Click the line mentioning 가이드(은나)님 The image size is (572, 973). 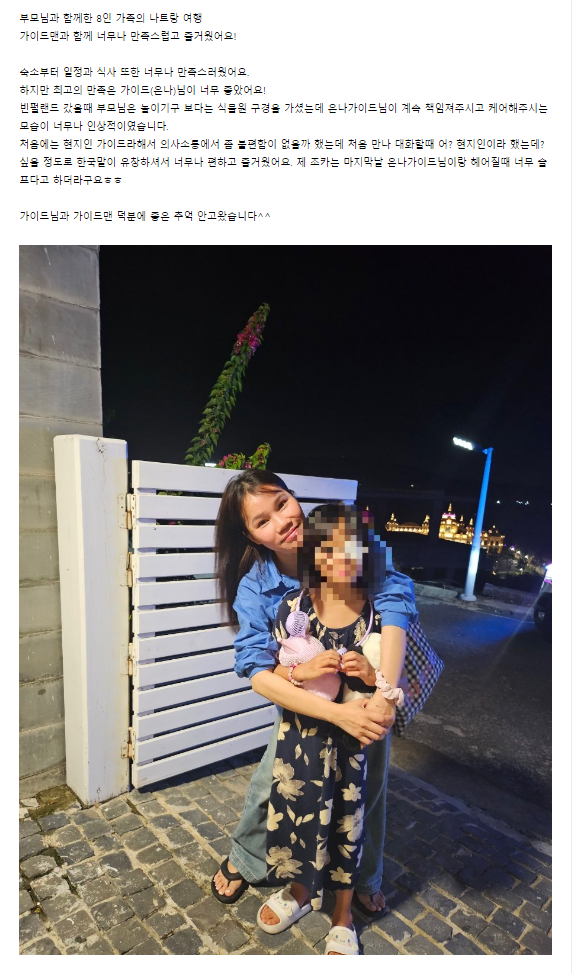click(x=143, y=90)
